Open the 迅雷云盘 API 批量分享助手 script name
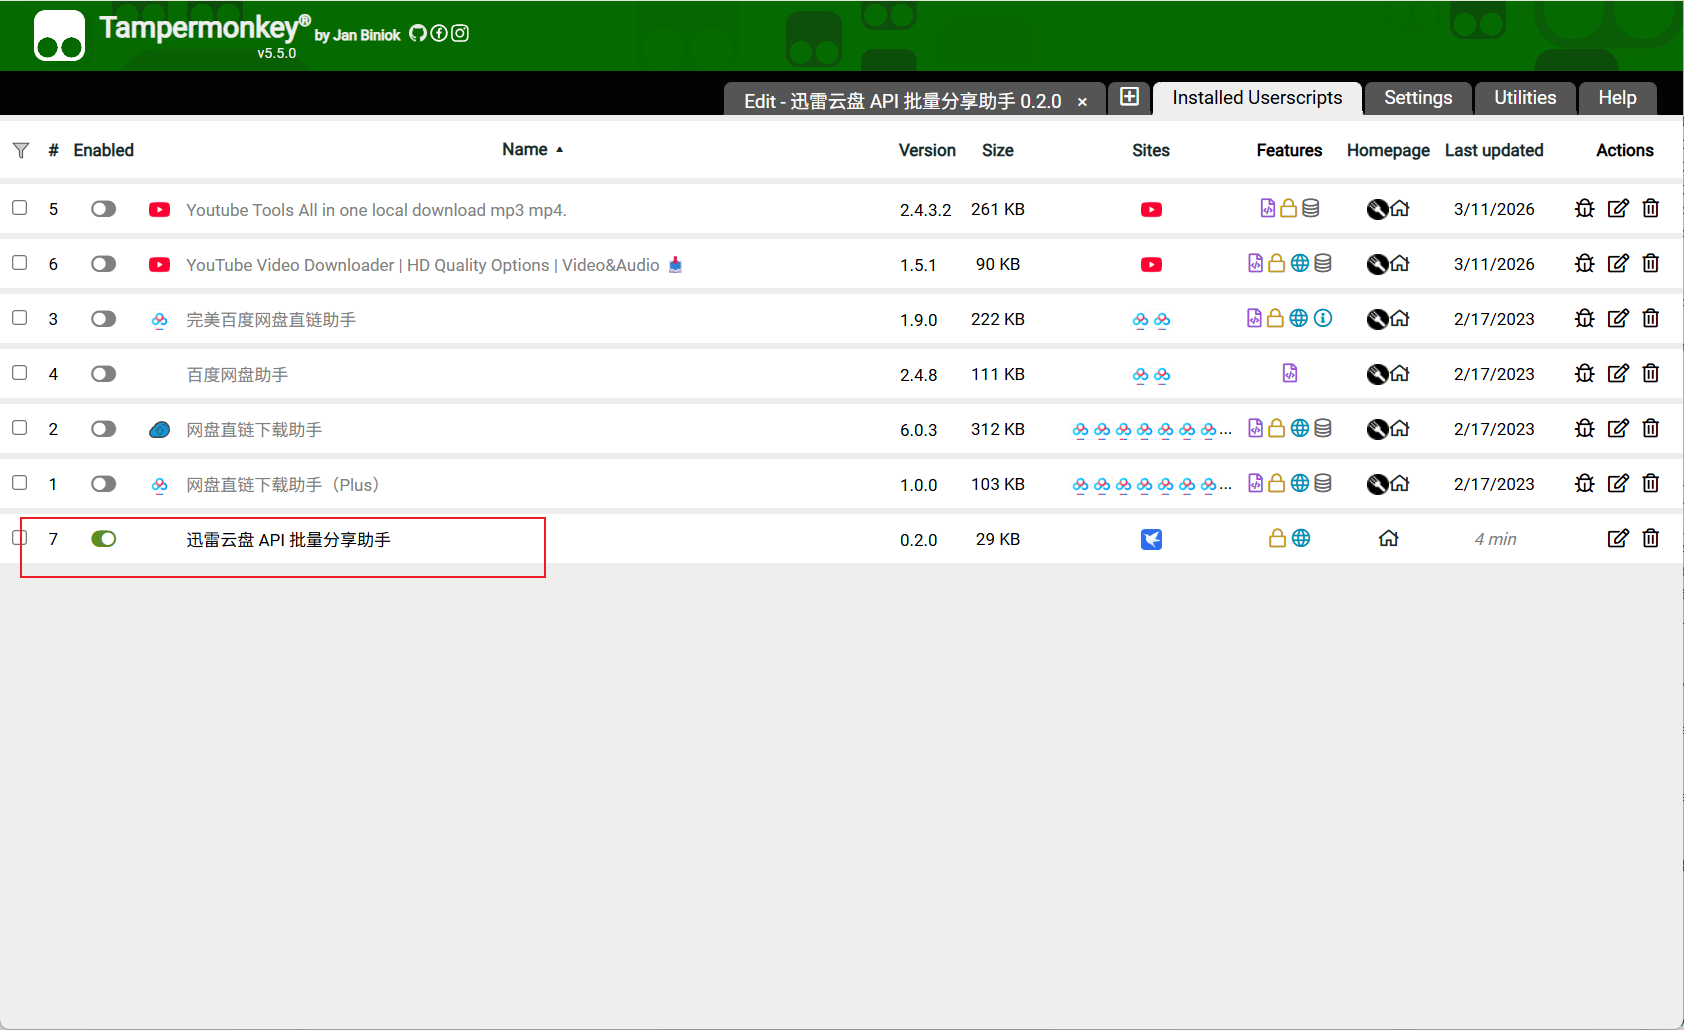The width and height of the screenshot is (1684, 1030). [x=289, y=540]
